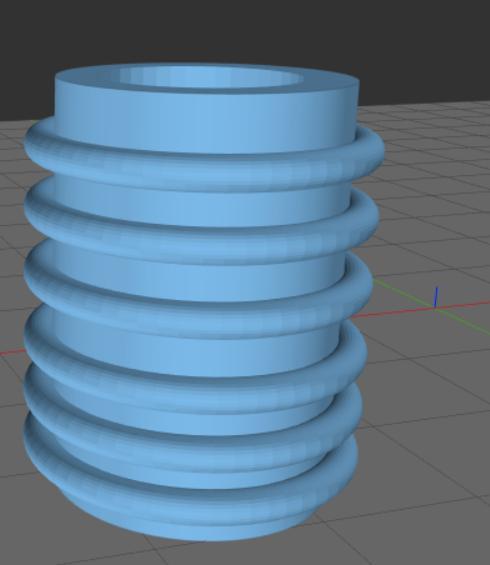The height and width of the screenshot is (565, 490).
Task: Select the blue Z axis marker at origin
Action: [x=436, y=297]
